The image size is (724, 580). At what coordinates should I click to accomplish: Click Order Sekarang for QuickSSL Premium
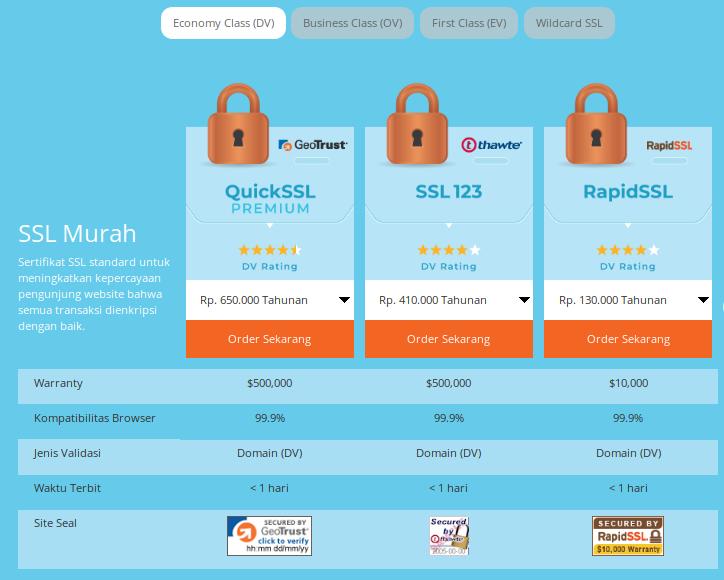[269, 339]
